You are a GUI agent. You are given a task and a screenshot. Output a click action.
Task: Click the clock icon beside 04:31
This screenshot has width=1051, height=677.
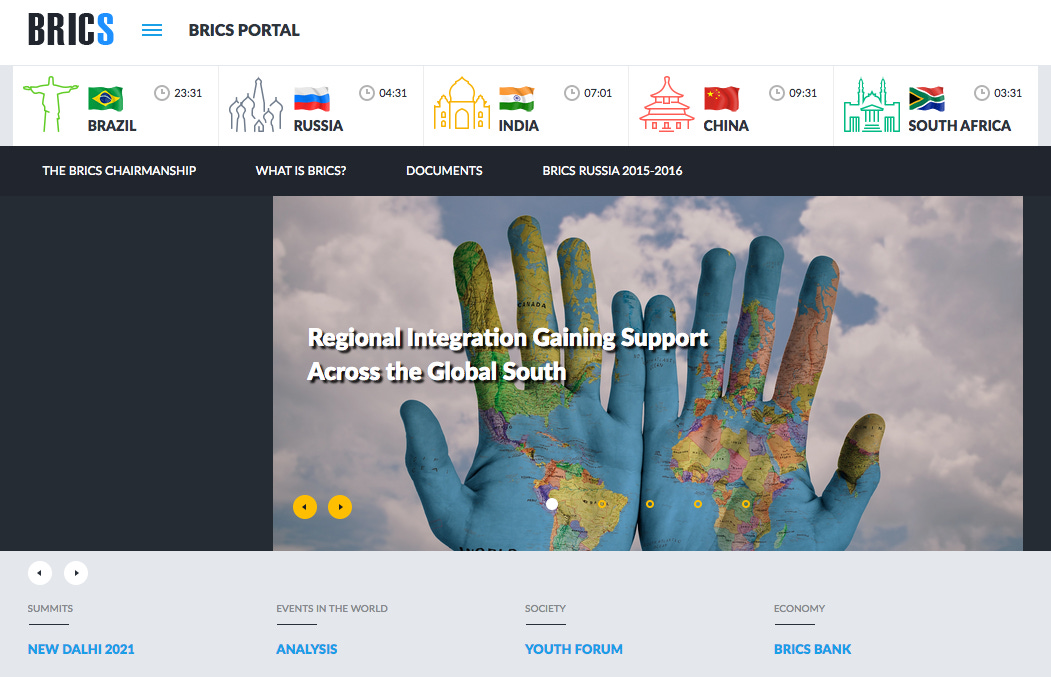(x=367, y=93)
